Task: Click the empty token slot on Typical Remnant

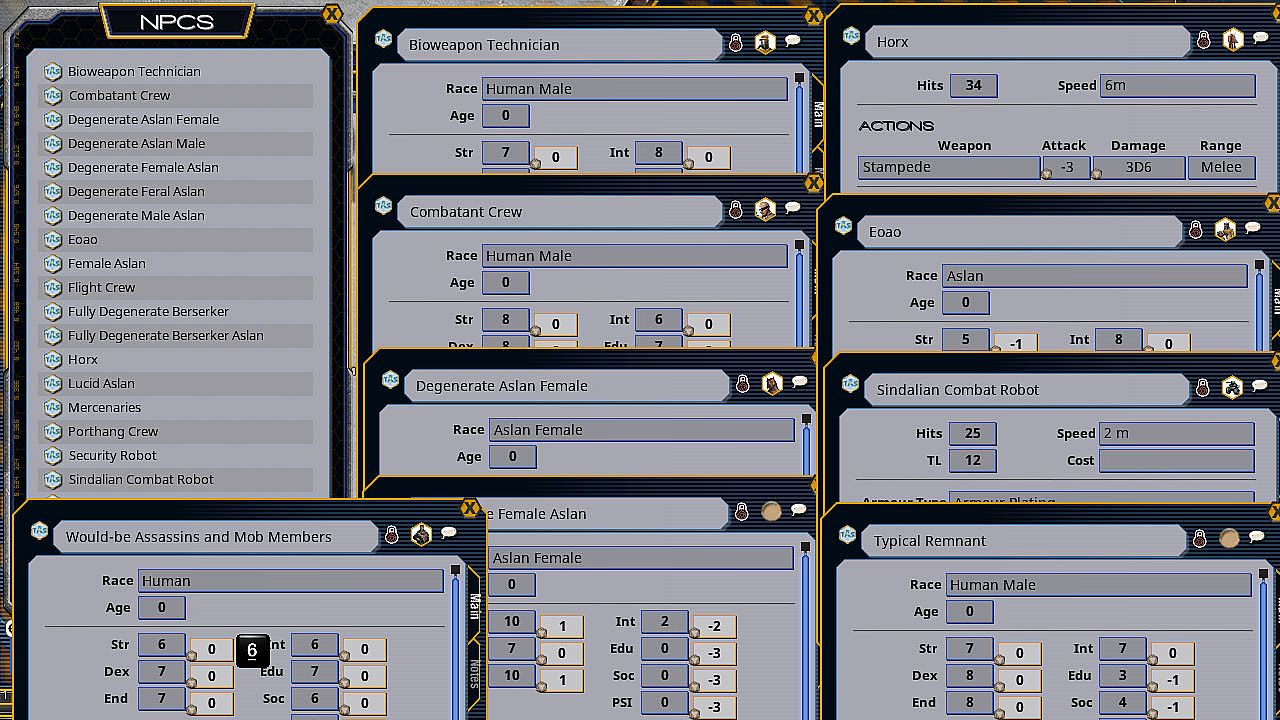Action: coord(1229,539)
